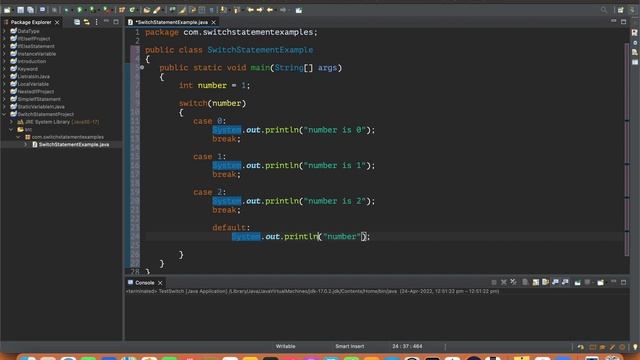Click the New file wizard icon
The width and height of the screenshot is (640, 360).
tap(7, 10)
